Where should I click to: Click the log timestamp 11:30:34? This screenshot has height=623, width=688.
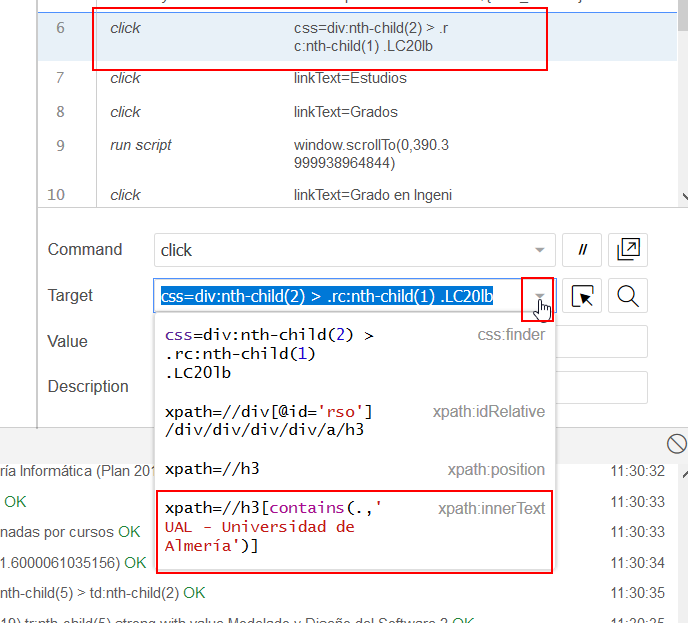637,563
